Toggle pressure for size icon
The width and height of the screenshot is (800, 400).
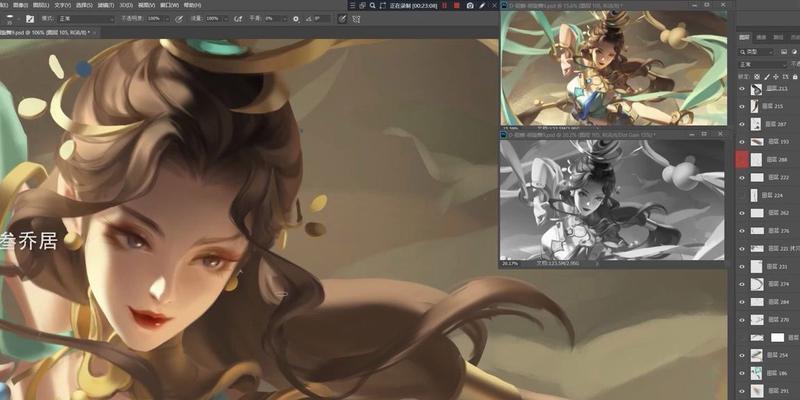[342, 19]
